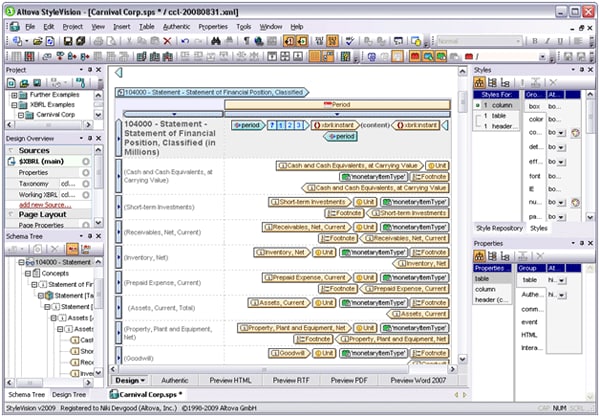Click the first view icon in Properties panel

479,256
